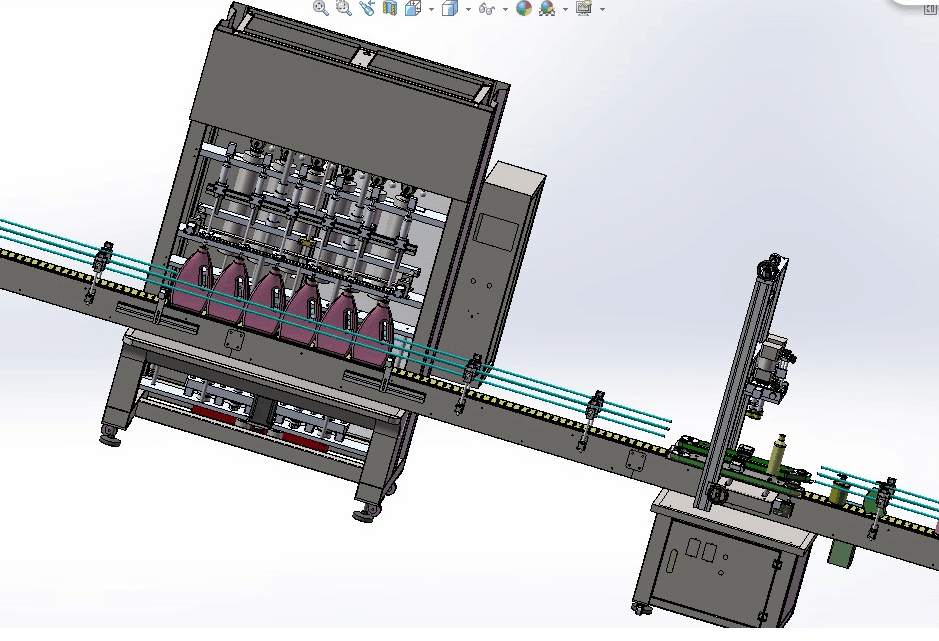Image resolution: width=939 pixels, height=641 pixels.
Task: Click the View Settings monitor icon
Action: click(x=584, y=8)
